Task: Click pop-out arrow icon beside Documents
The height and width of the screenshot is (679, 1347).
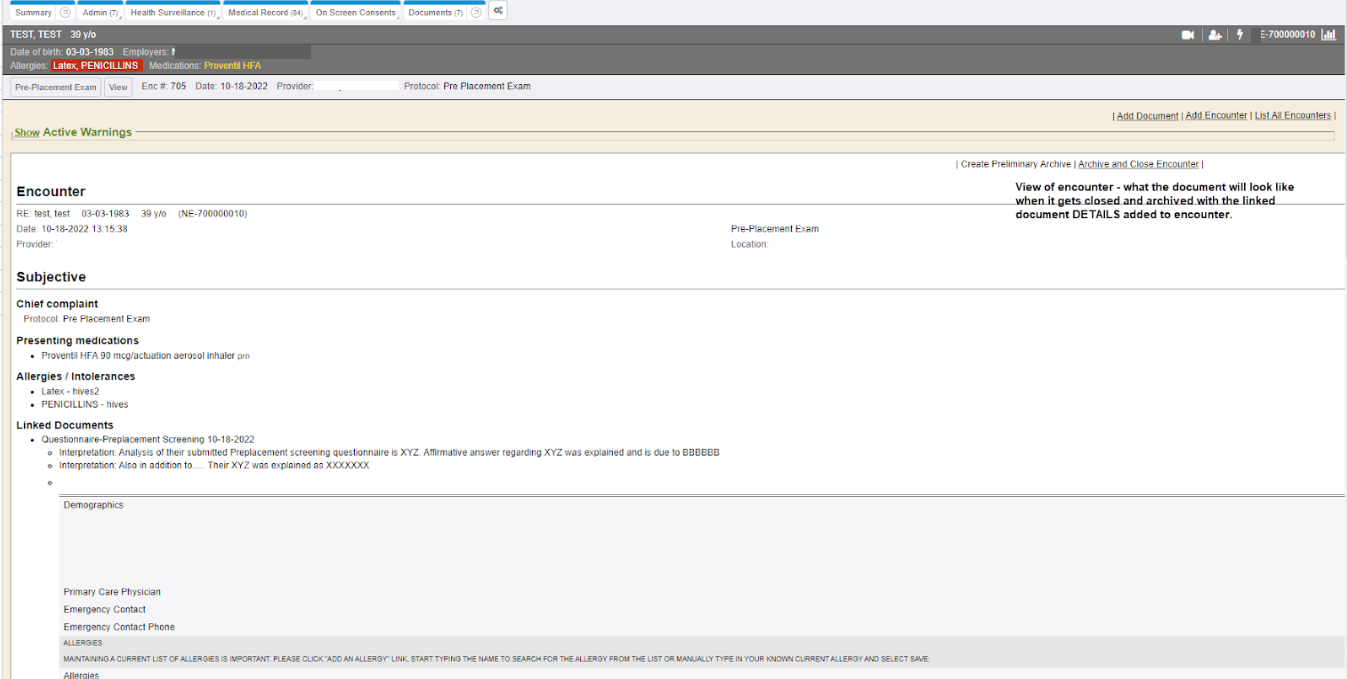Action: (475, 13)
